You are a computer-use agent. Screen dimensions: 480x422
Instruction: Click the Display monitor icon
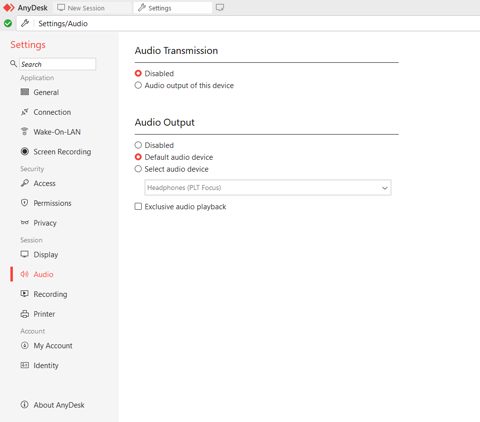tap(25, 254)
